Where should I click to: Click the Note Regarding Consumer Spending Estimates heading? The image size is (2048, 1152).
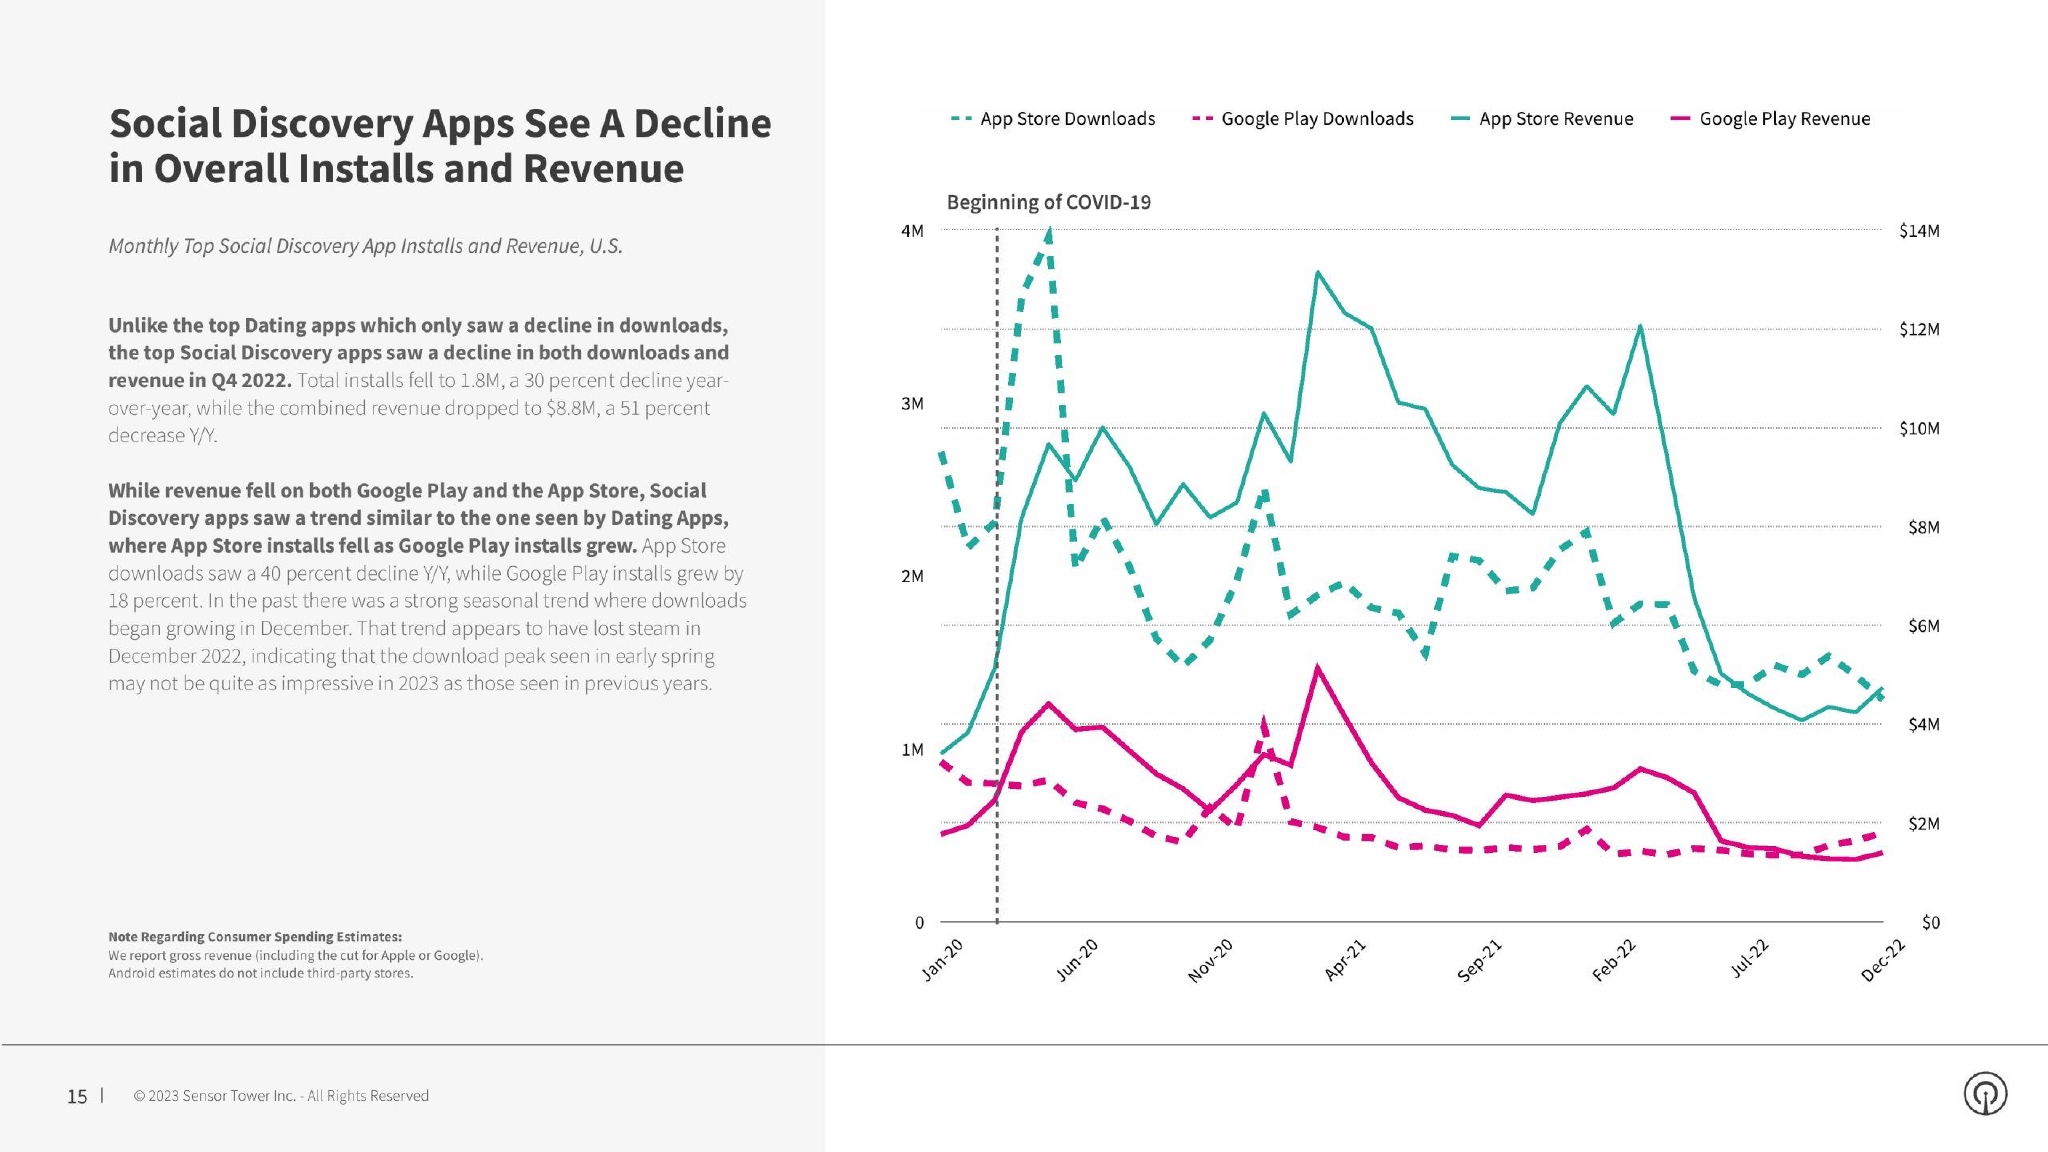click(255, 937)
